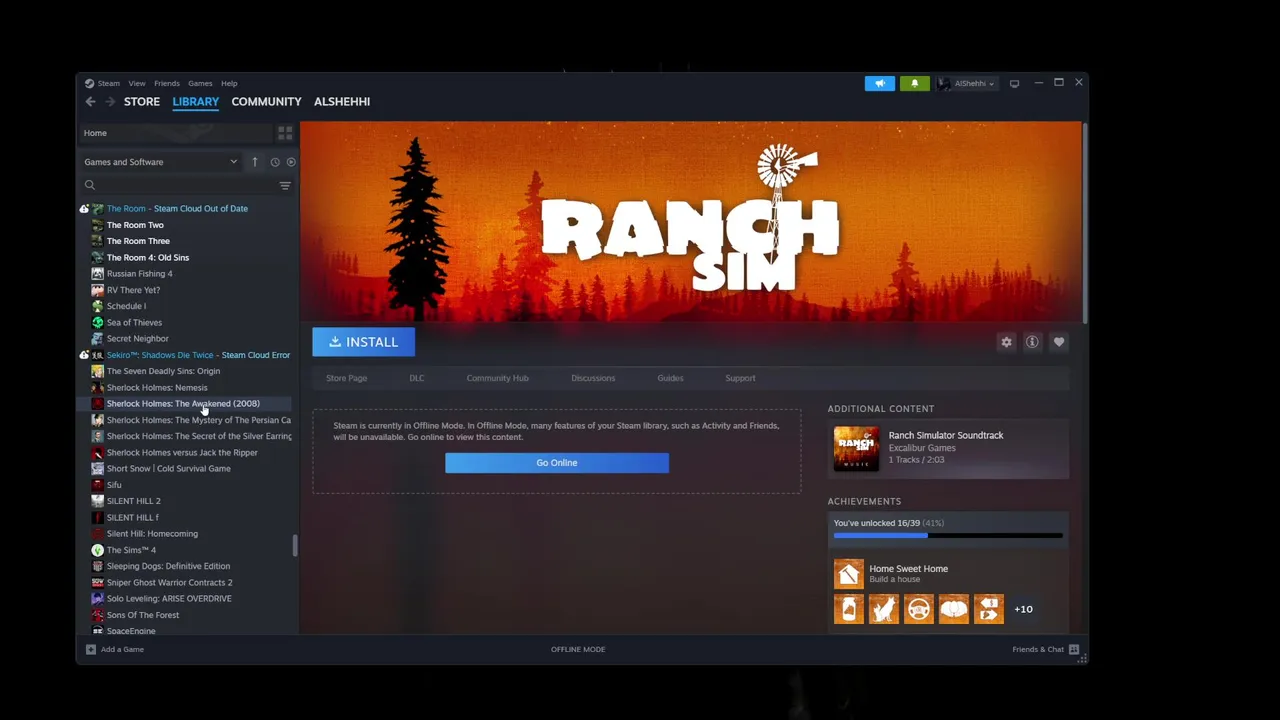The image size is (1280, 720).
Task: Click The Sims 4 game icon
Action: click(97, 550)
